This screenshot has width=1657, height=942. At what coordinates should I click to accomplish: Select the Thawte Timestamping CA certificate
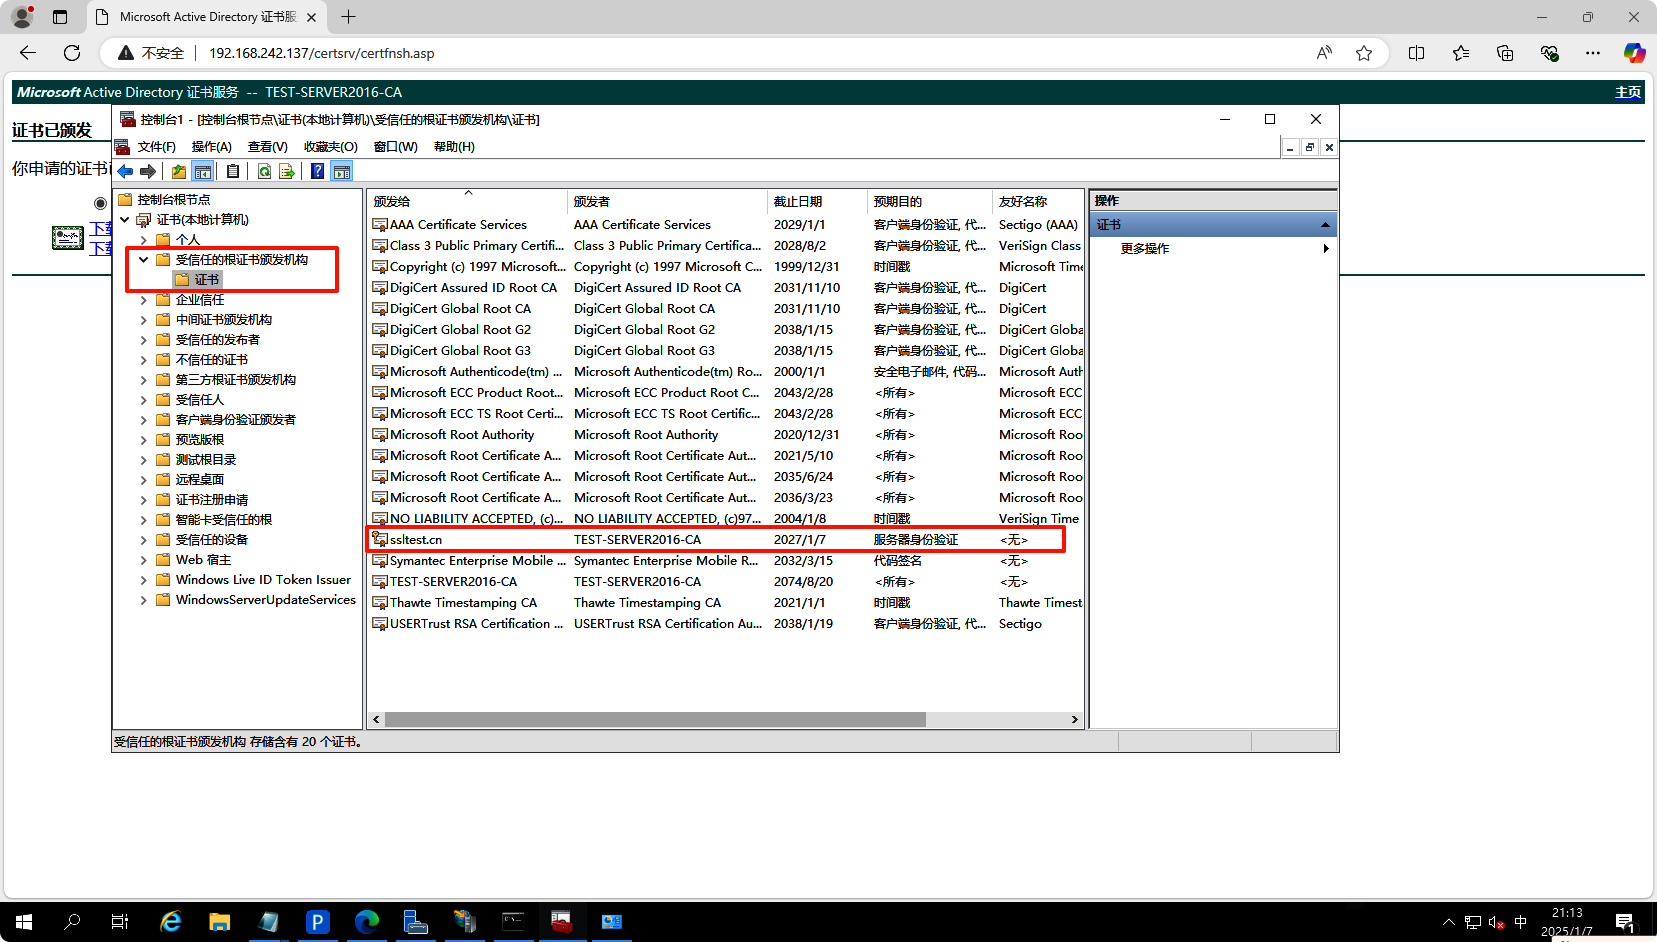click(727, 603)
